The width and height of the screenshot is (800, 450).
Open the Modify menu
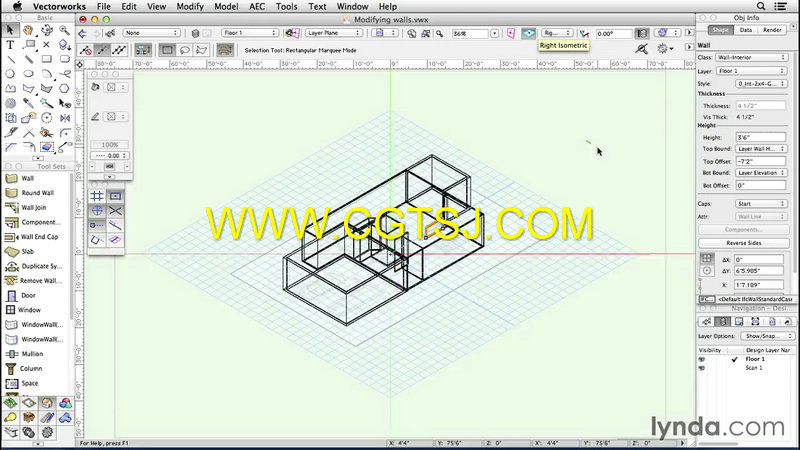[190, 6]
